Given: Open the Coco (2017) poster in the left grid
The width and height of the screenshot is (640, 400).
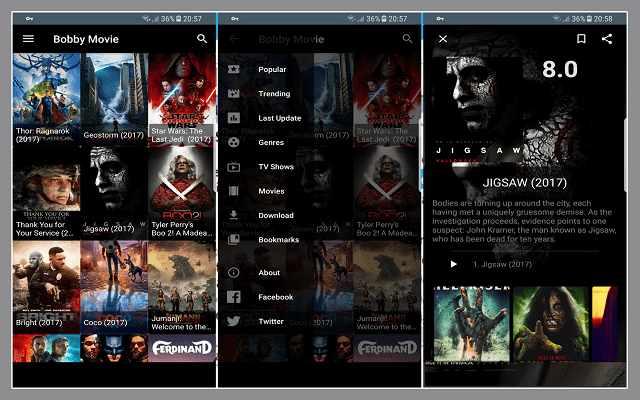Looking at the screenshot, I should tap(114, 286).
